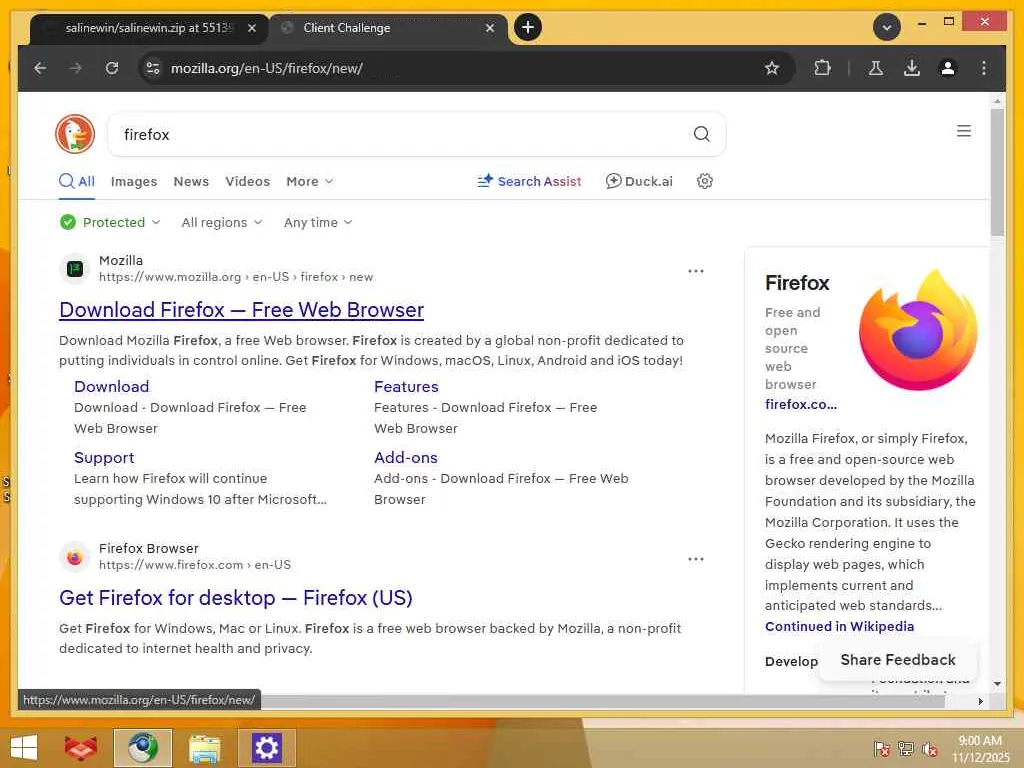Close the salinewin/salinewin.zip tab
Viewport: 1024px width, 768px height.
(x=251, y=28)
